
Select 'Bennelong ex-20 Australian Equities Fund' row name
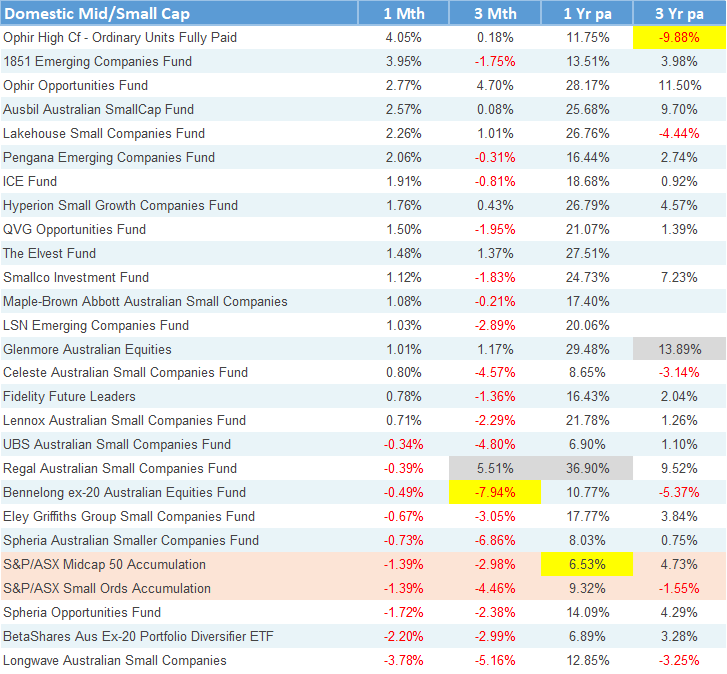pos(124,493)
